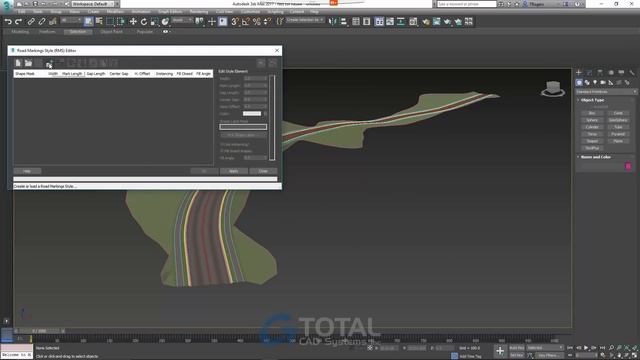640x360 pixels.
Task: Toggle Percent Snap
Action: tap(256, 22)
